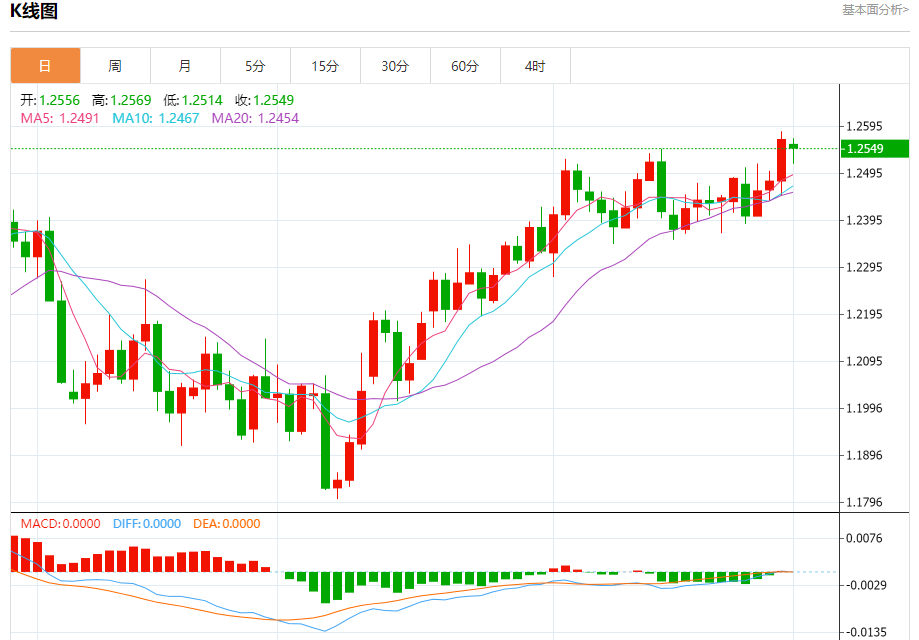Switch to the 月 monthly tab
This screenshot has width=919, height=640.
click(x=185, y=66)
